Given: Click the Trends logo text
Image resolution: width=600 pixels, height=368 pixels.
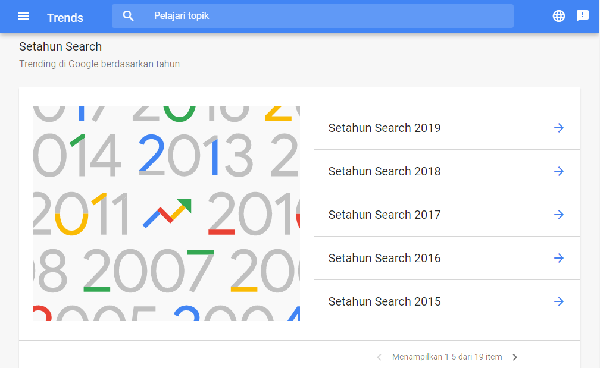Looking at the screenshot, I should (65, 18).
